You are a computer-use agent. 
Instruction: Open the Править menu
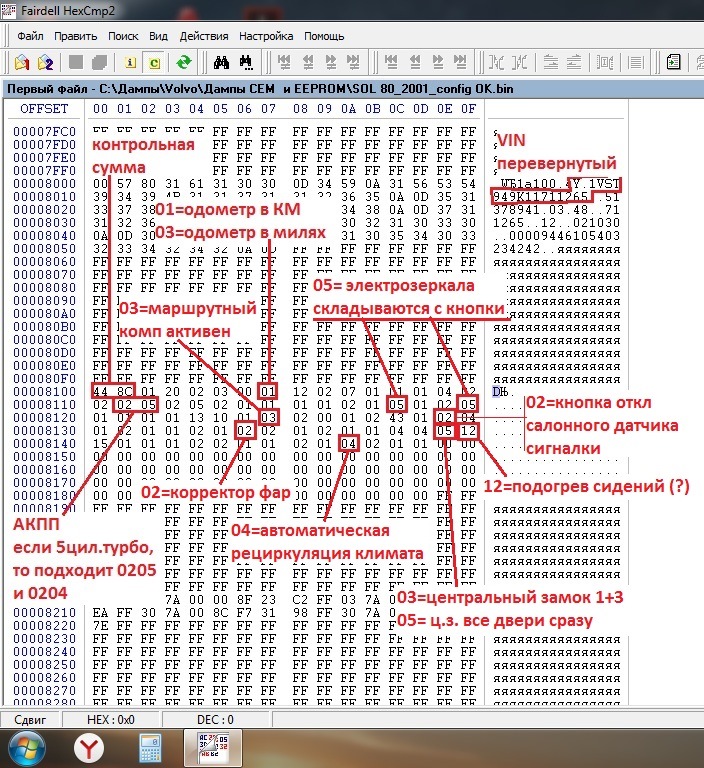point(75,36)
